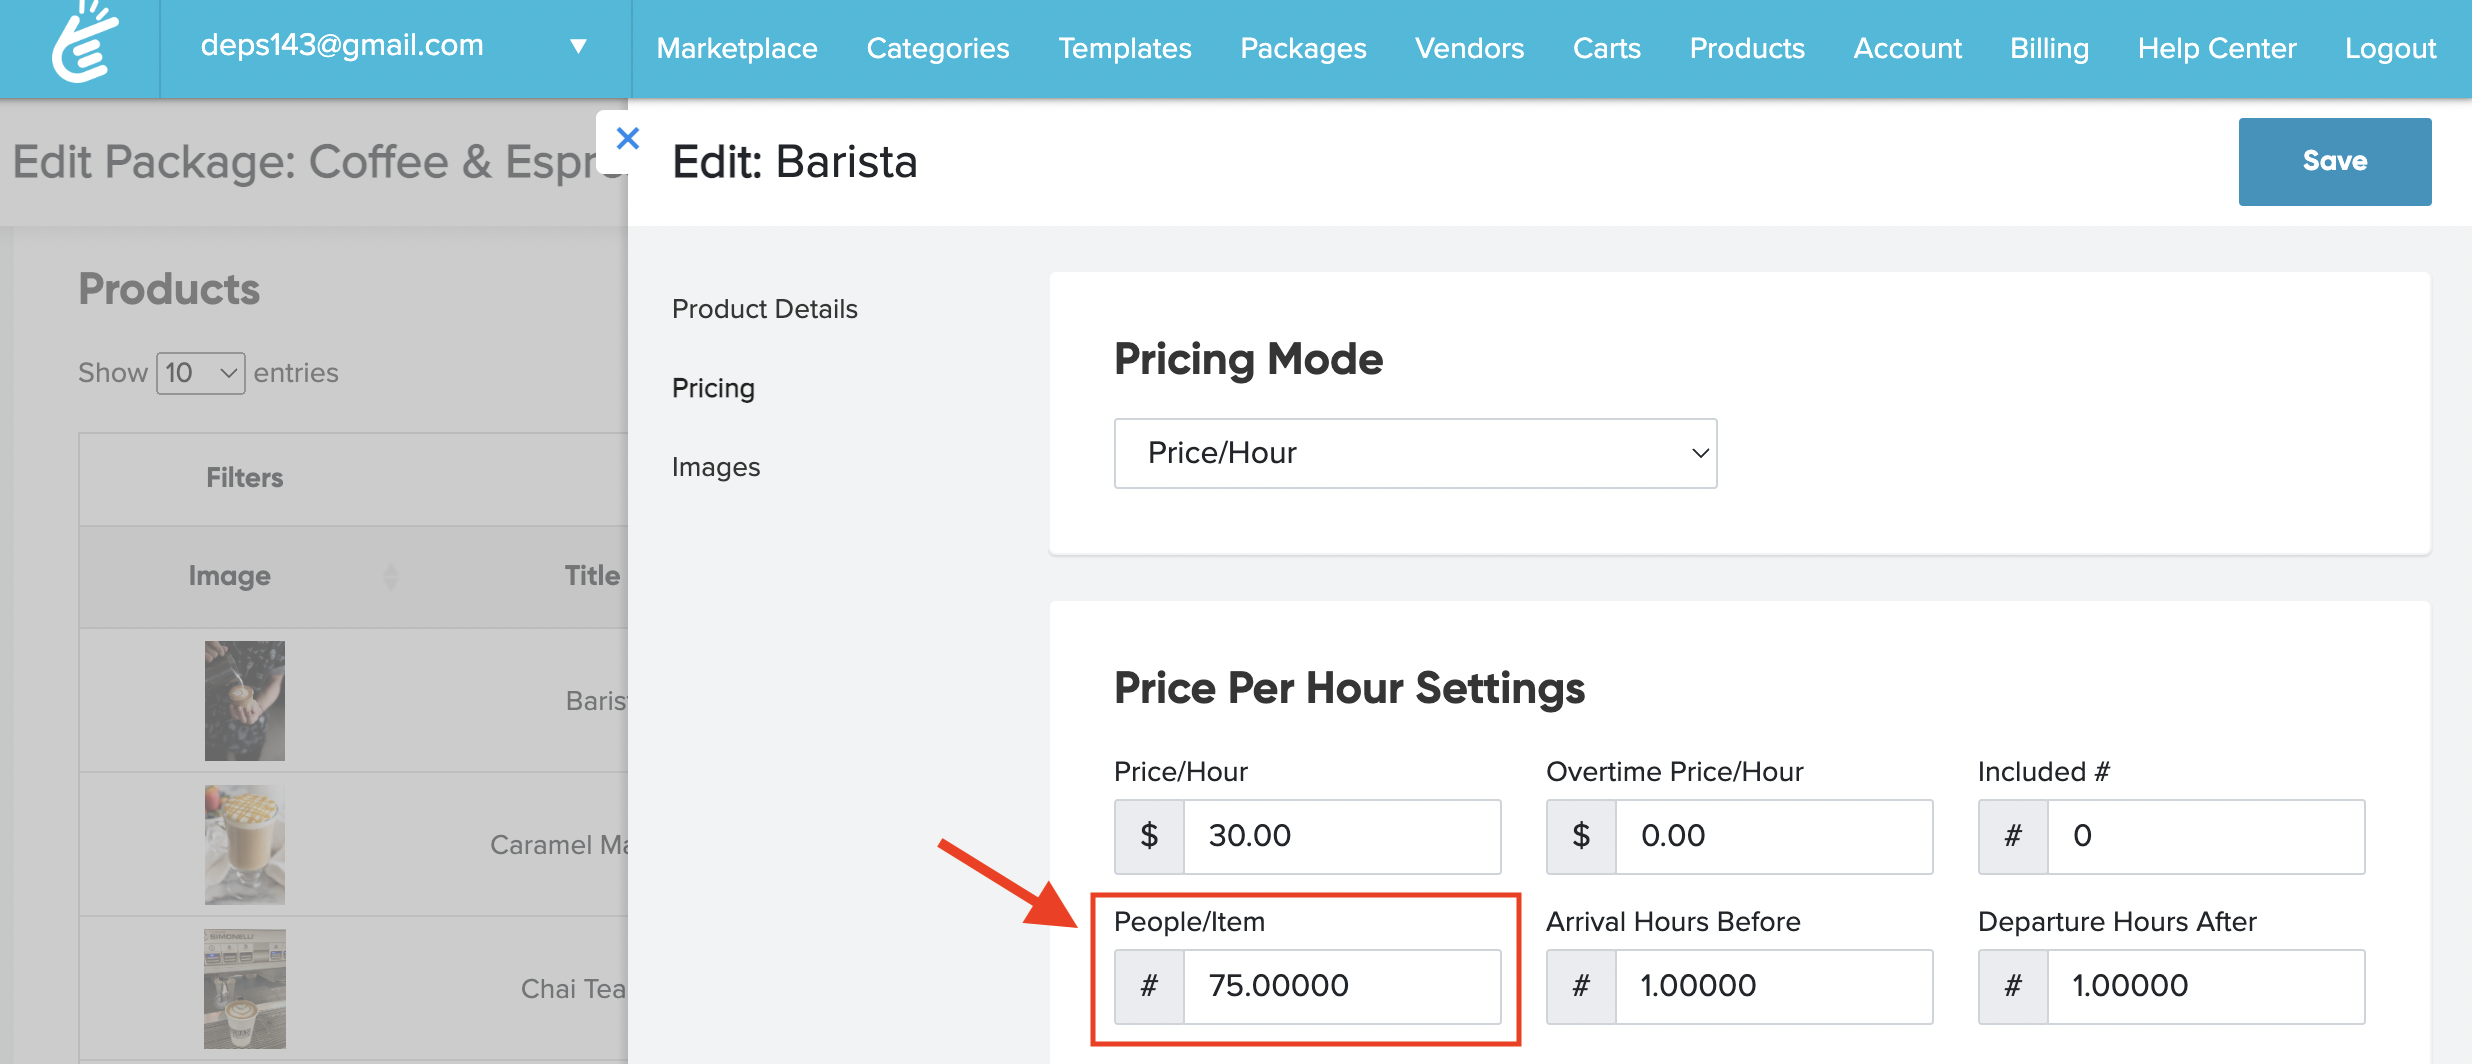Screen dimensions: 2472x1064
Task: Click the Caramel Macchiato product image
Action: click(245, 844)
